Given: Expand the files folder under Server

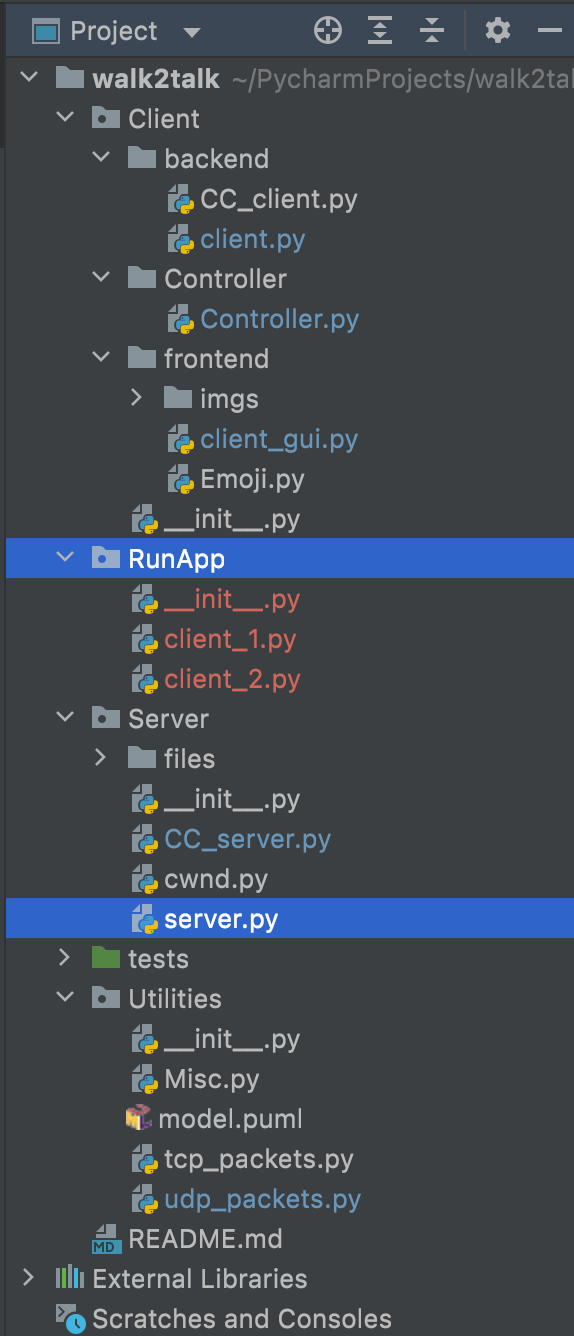Looking at the screenshot, I should point(101,758).
